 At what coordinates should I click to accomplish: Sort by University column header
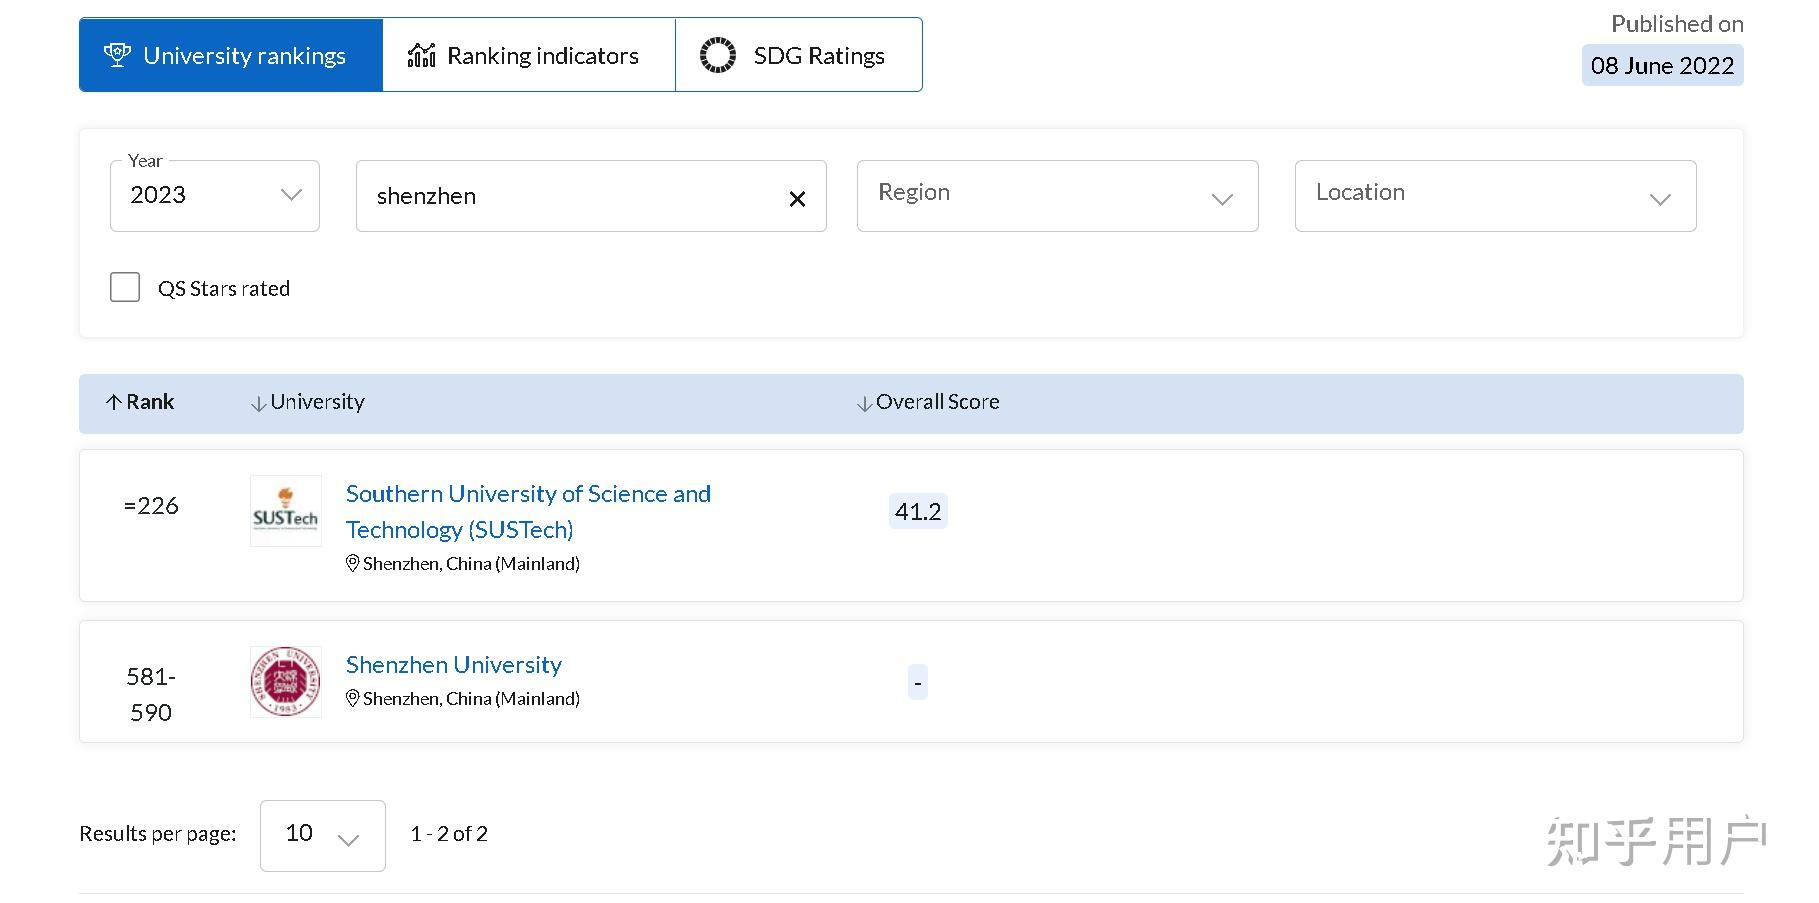tap(308, 402)
